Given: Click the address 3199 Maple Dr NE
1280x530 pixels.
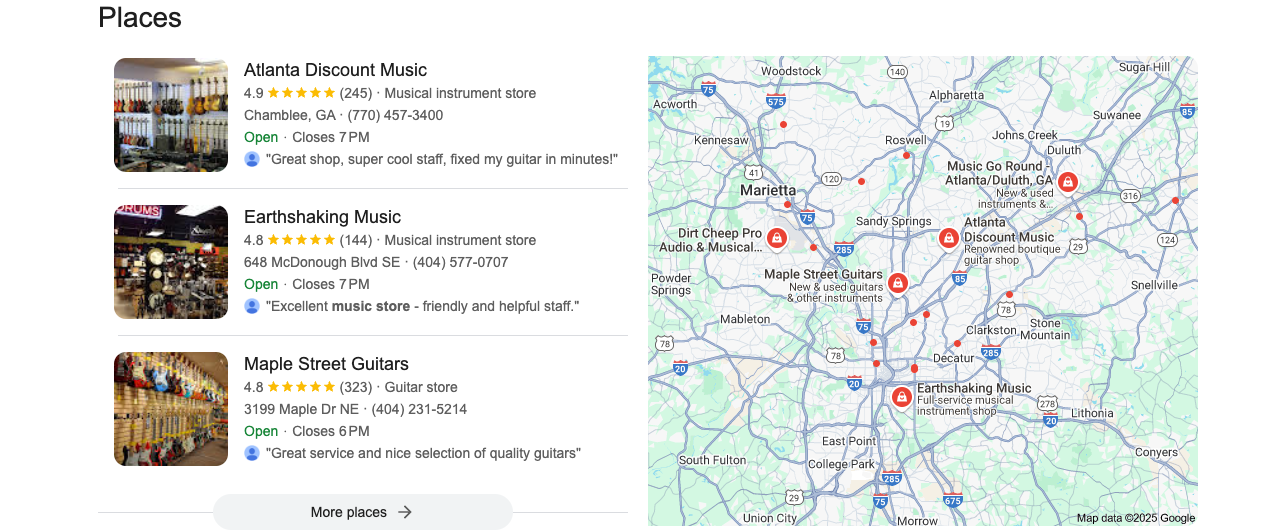Looking at the screenshot, I should click(x=301, y=409).
